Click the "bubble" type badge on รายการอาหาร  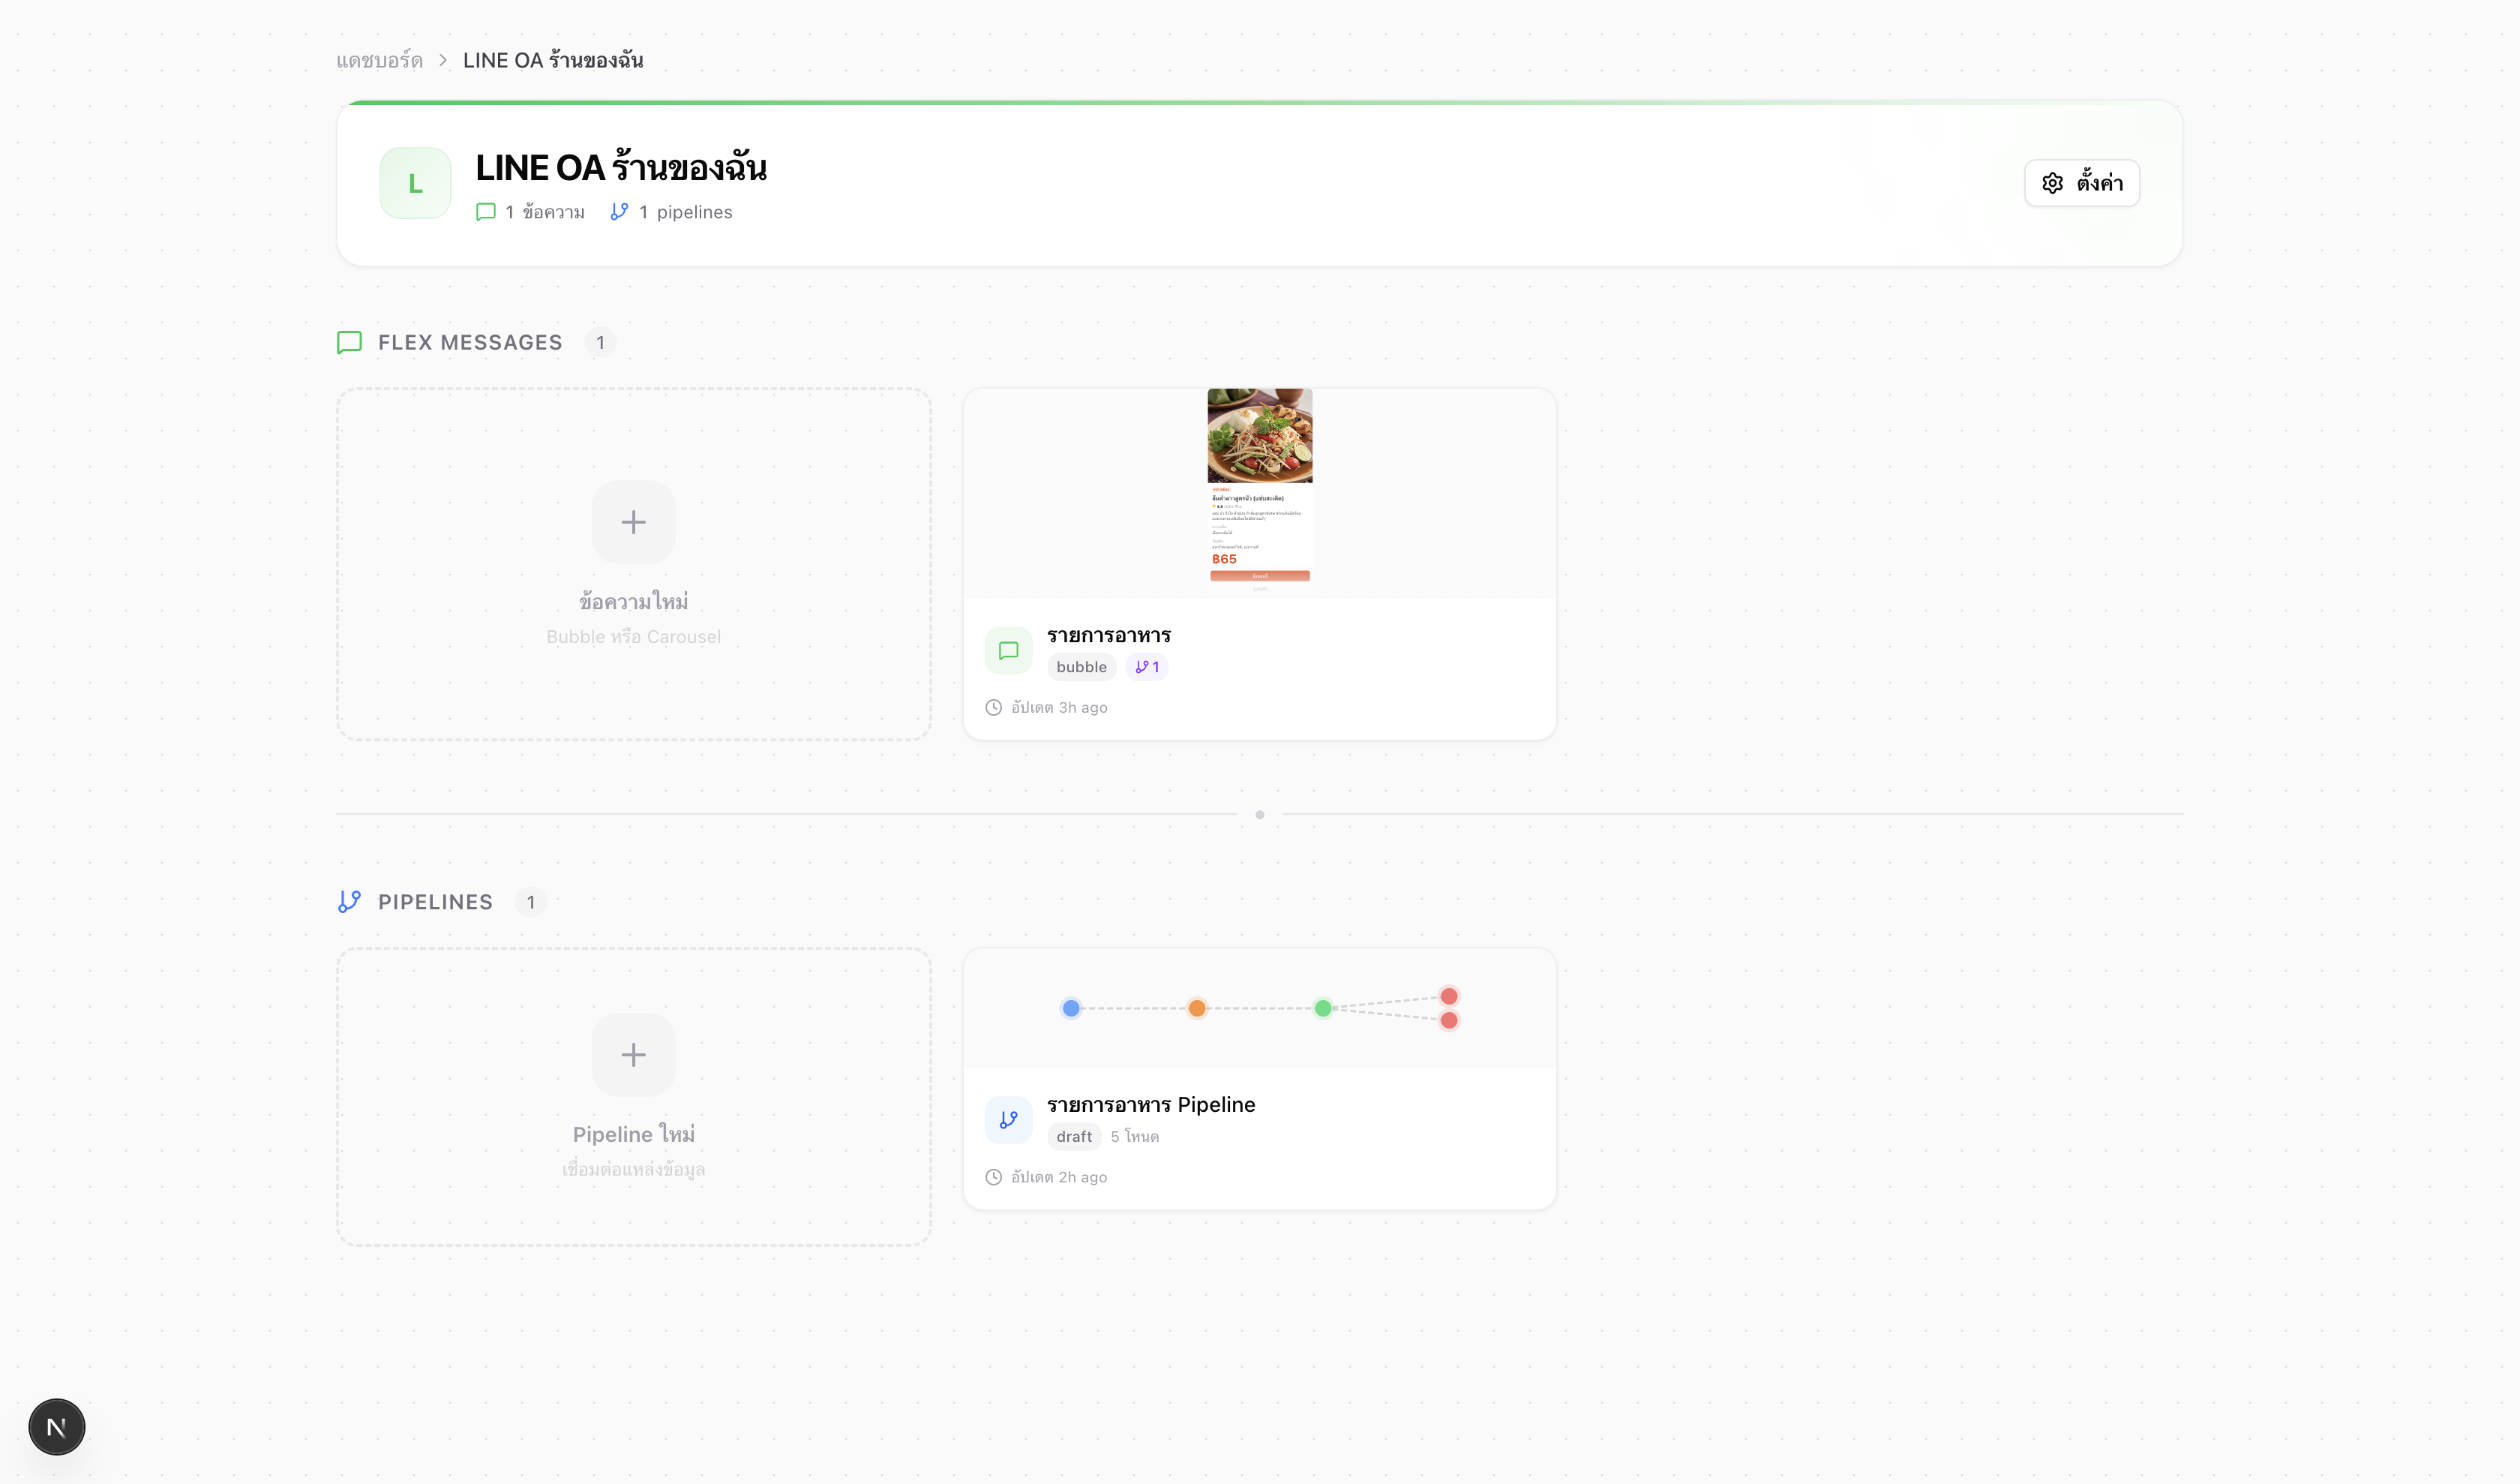coord(1080,667)
